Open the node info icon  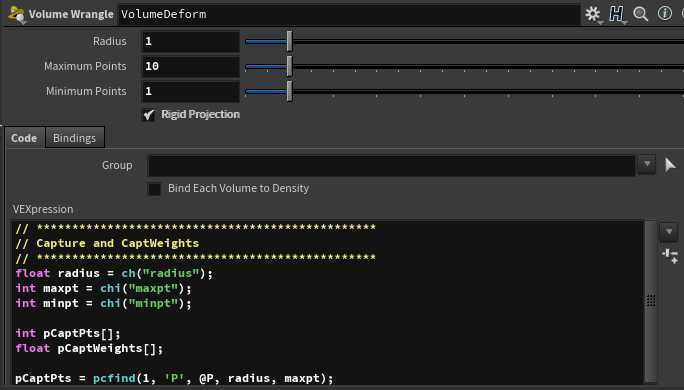pyautogui.click(x=664, y=14)
